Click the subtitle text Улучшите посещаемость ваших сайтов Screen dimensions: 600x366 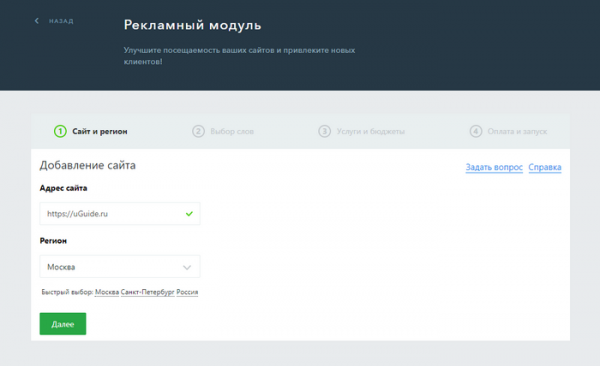[239, 56]
